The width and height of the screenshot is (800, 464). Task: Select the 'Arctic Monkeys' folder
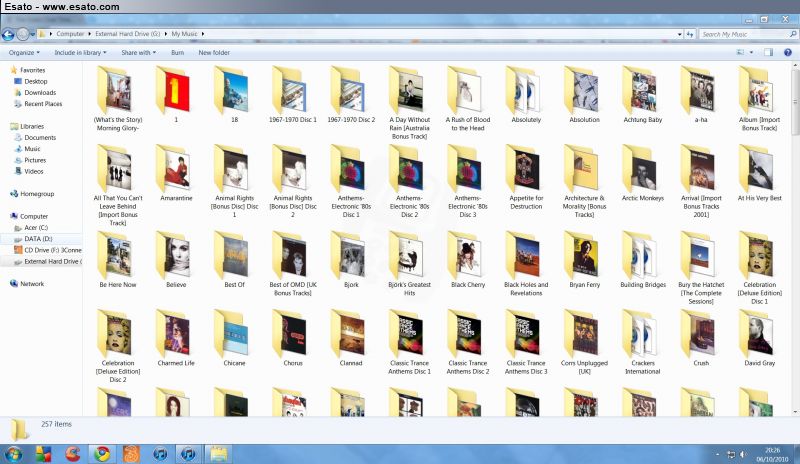pos(643,174)
